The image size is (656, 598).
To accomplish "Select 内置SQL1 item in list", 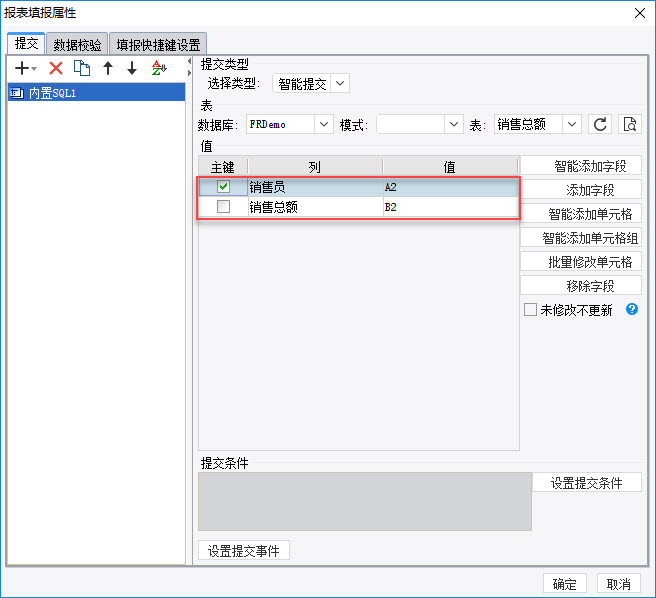I will (96, 92).
